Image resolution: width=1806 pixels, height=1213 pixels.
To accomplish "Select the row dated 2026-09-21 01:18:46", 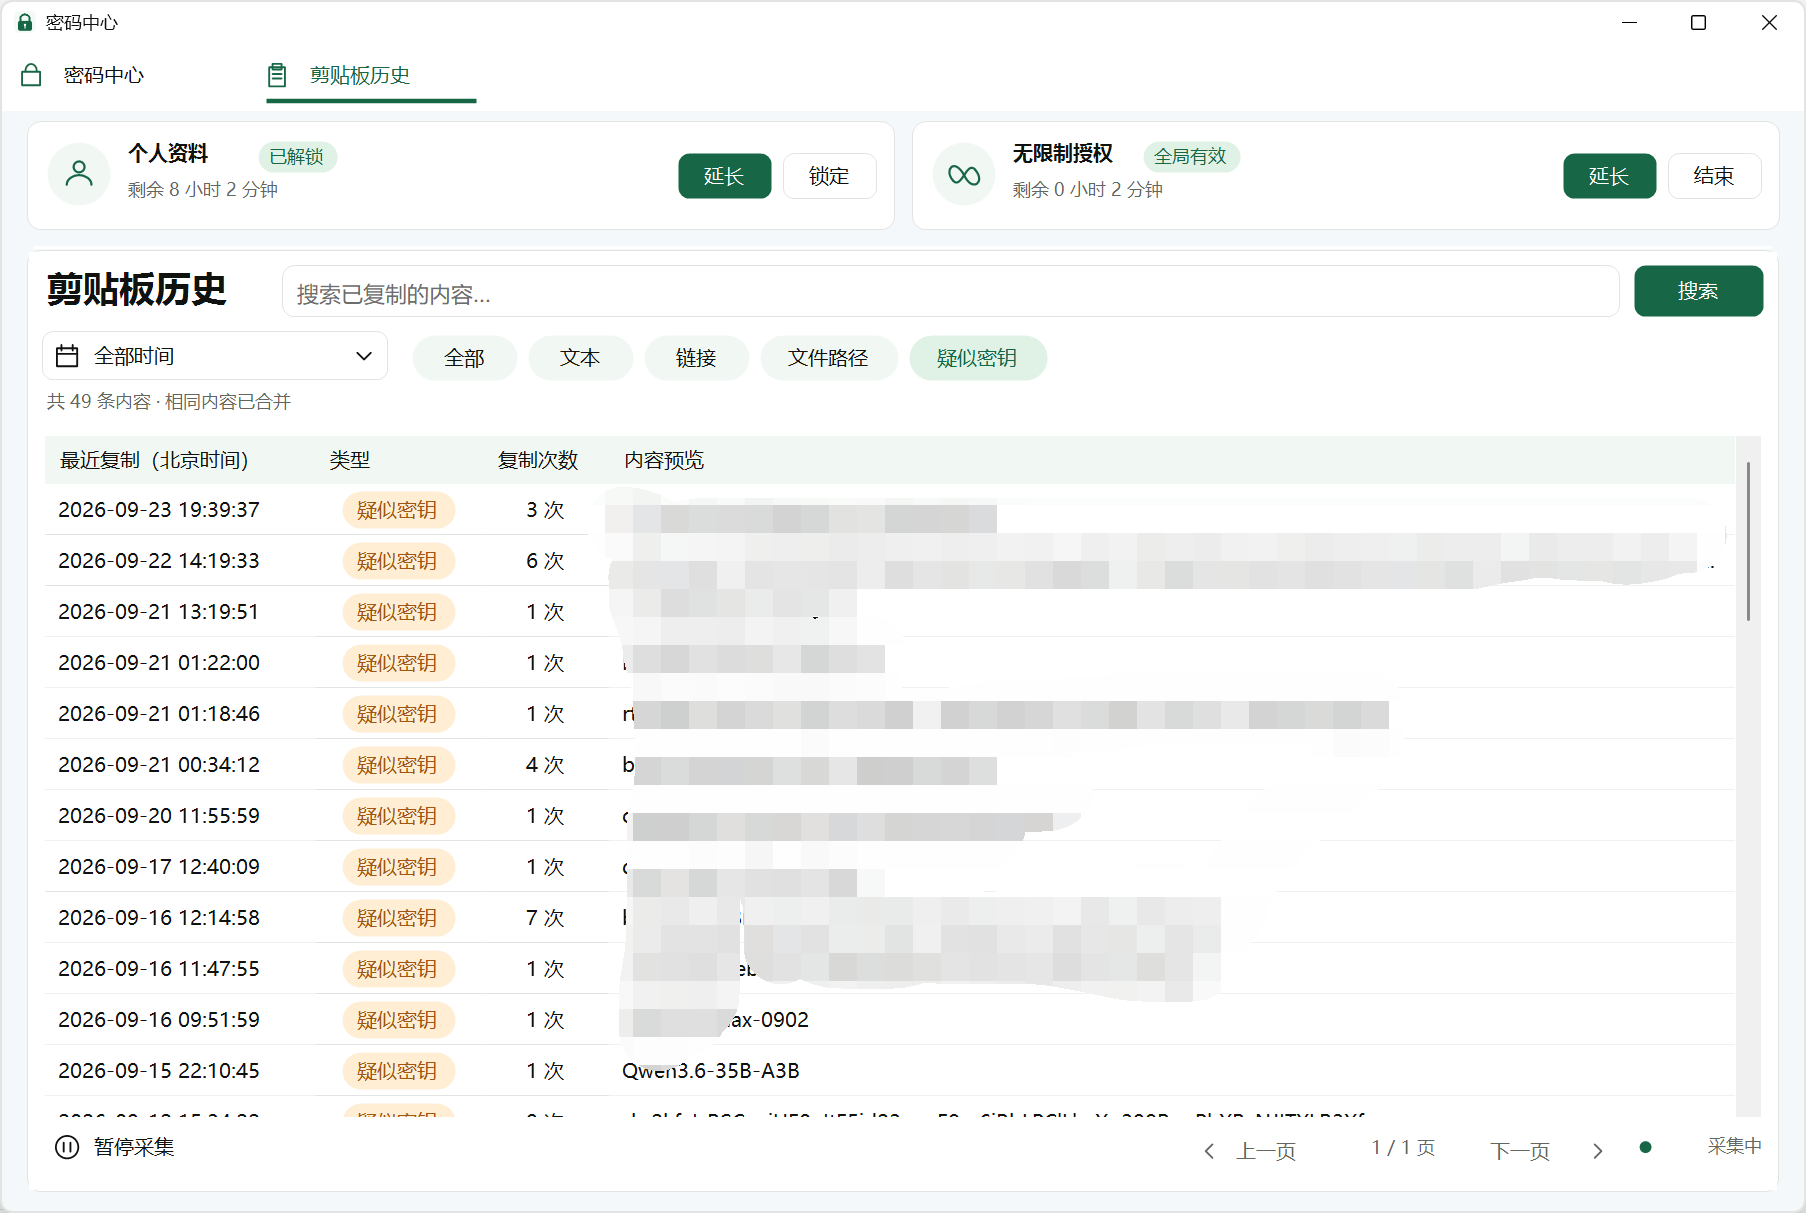I will [x=889, y=714].
